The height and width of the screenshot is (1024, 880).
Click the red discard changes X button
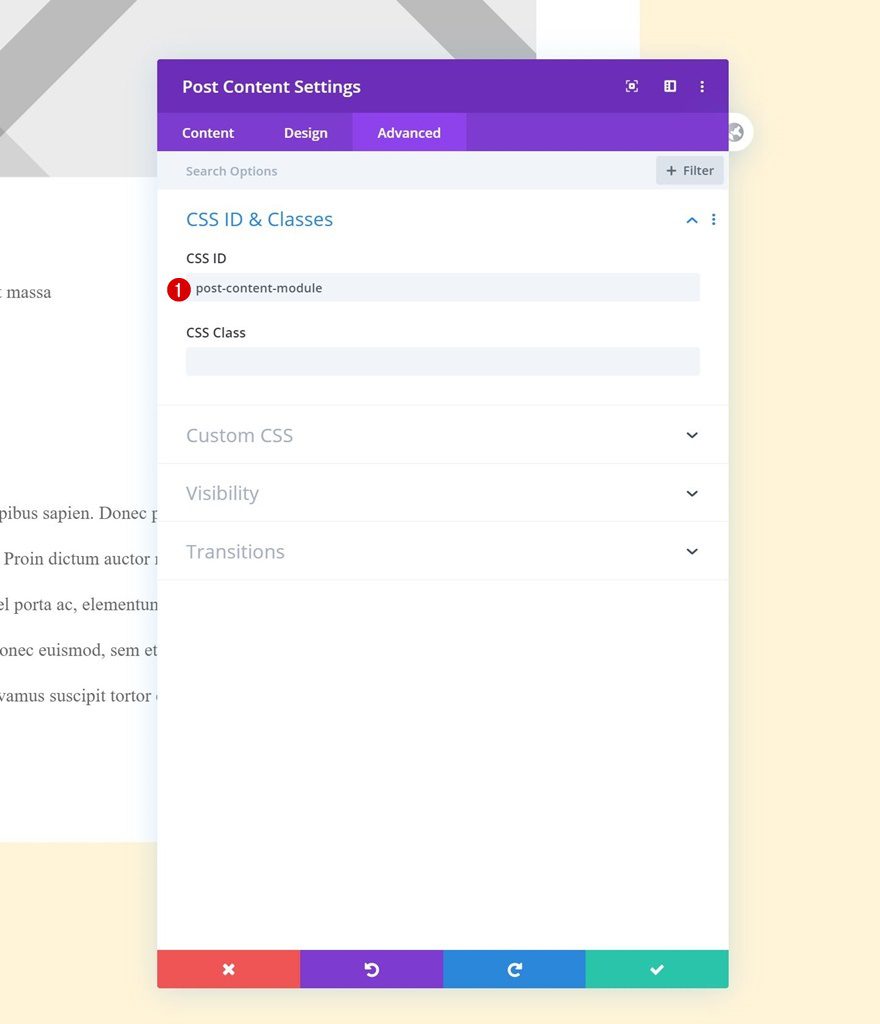pyautogui.click(x=228, y=969)
